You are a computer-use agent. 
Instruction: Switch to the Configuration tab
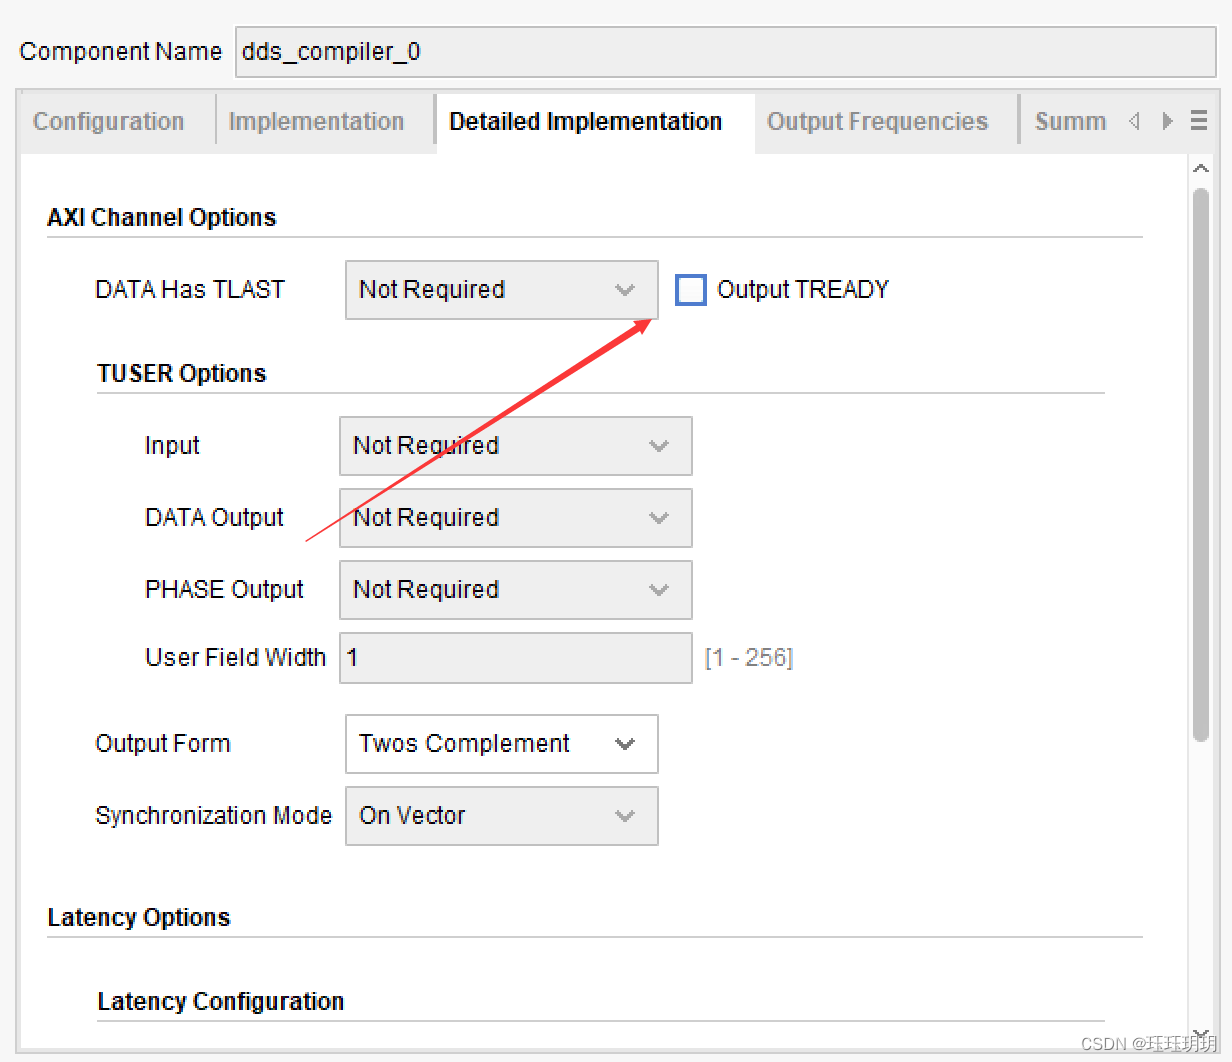[108, 122]
